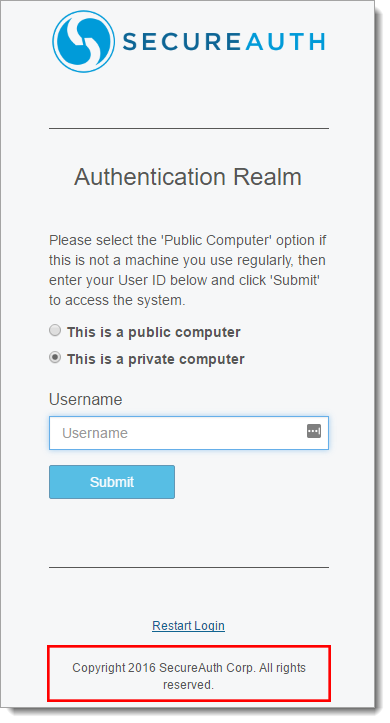Click the light-blue AUTH wordmark text

tap(285, 42)
